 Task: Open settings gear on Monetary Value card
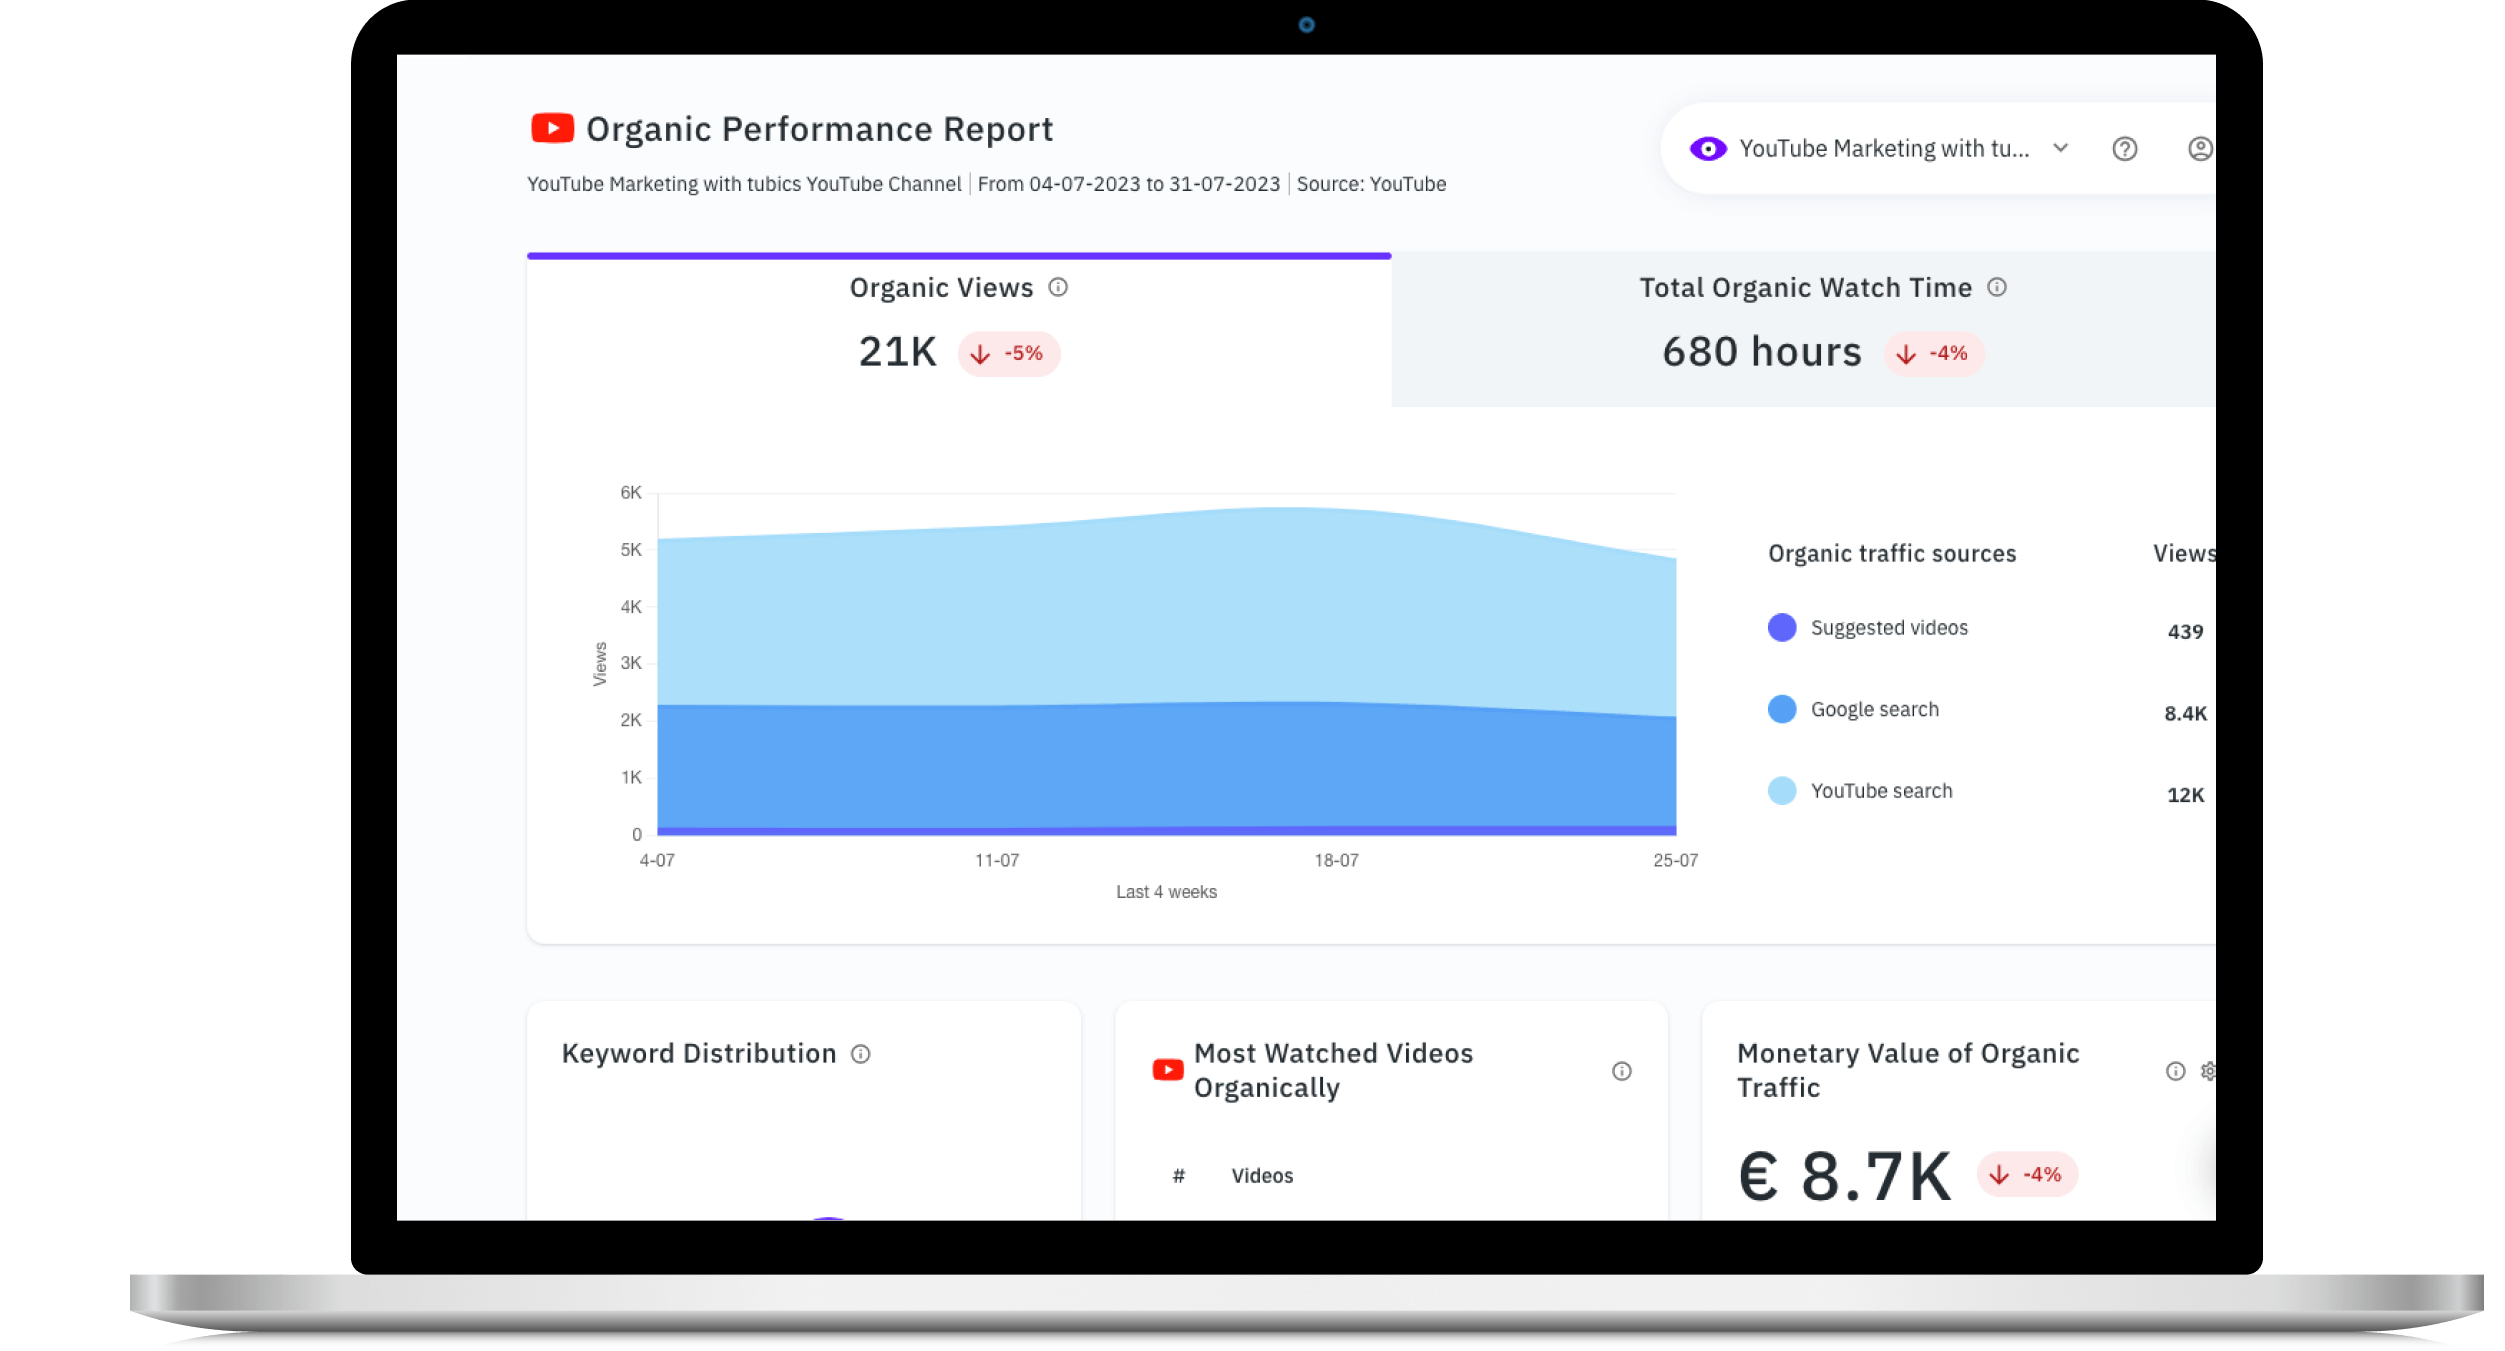click(x=2208, y=1072)
